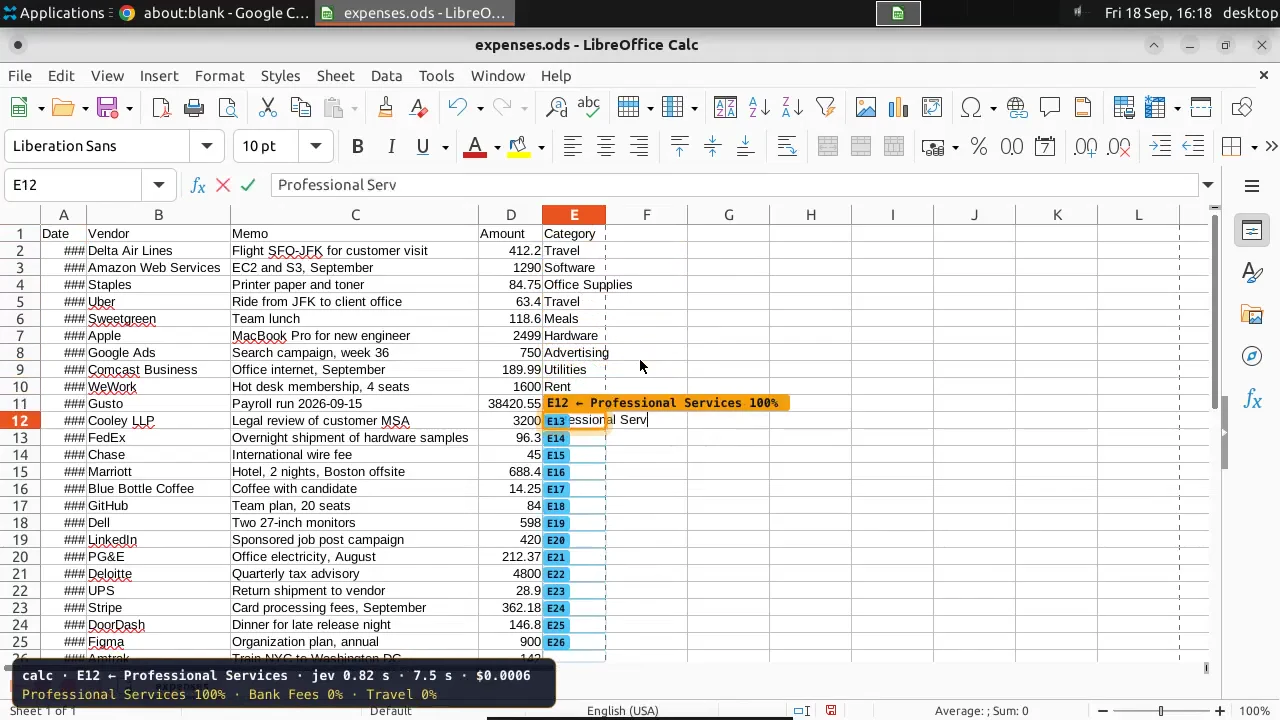Toggle AutoFilter funnel icon
1280x720 pixels.
(825, 108)
